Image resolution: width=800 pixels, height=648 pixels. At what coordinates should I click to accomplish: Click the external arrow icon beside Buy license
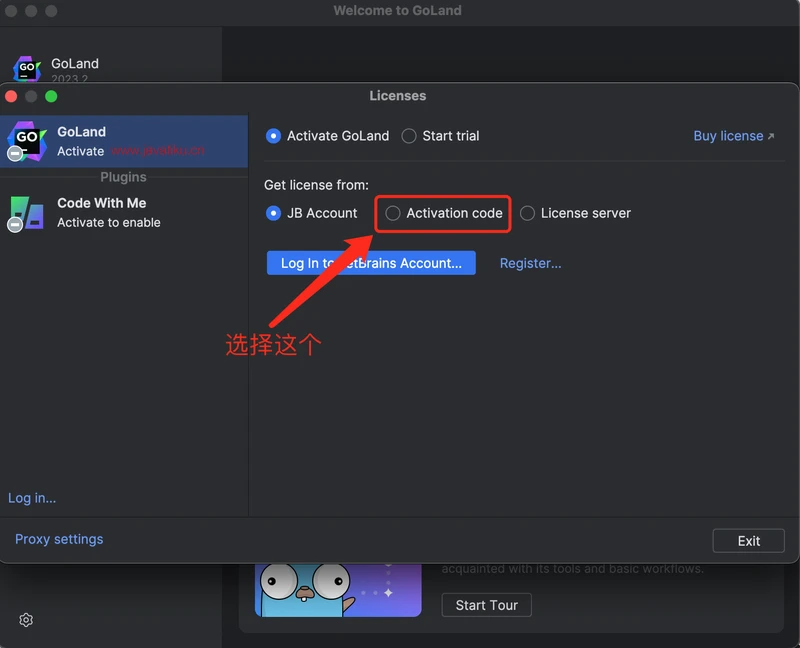click(771, 136)
